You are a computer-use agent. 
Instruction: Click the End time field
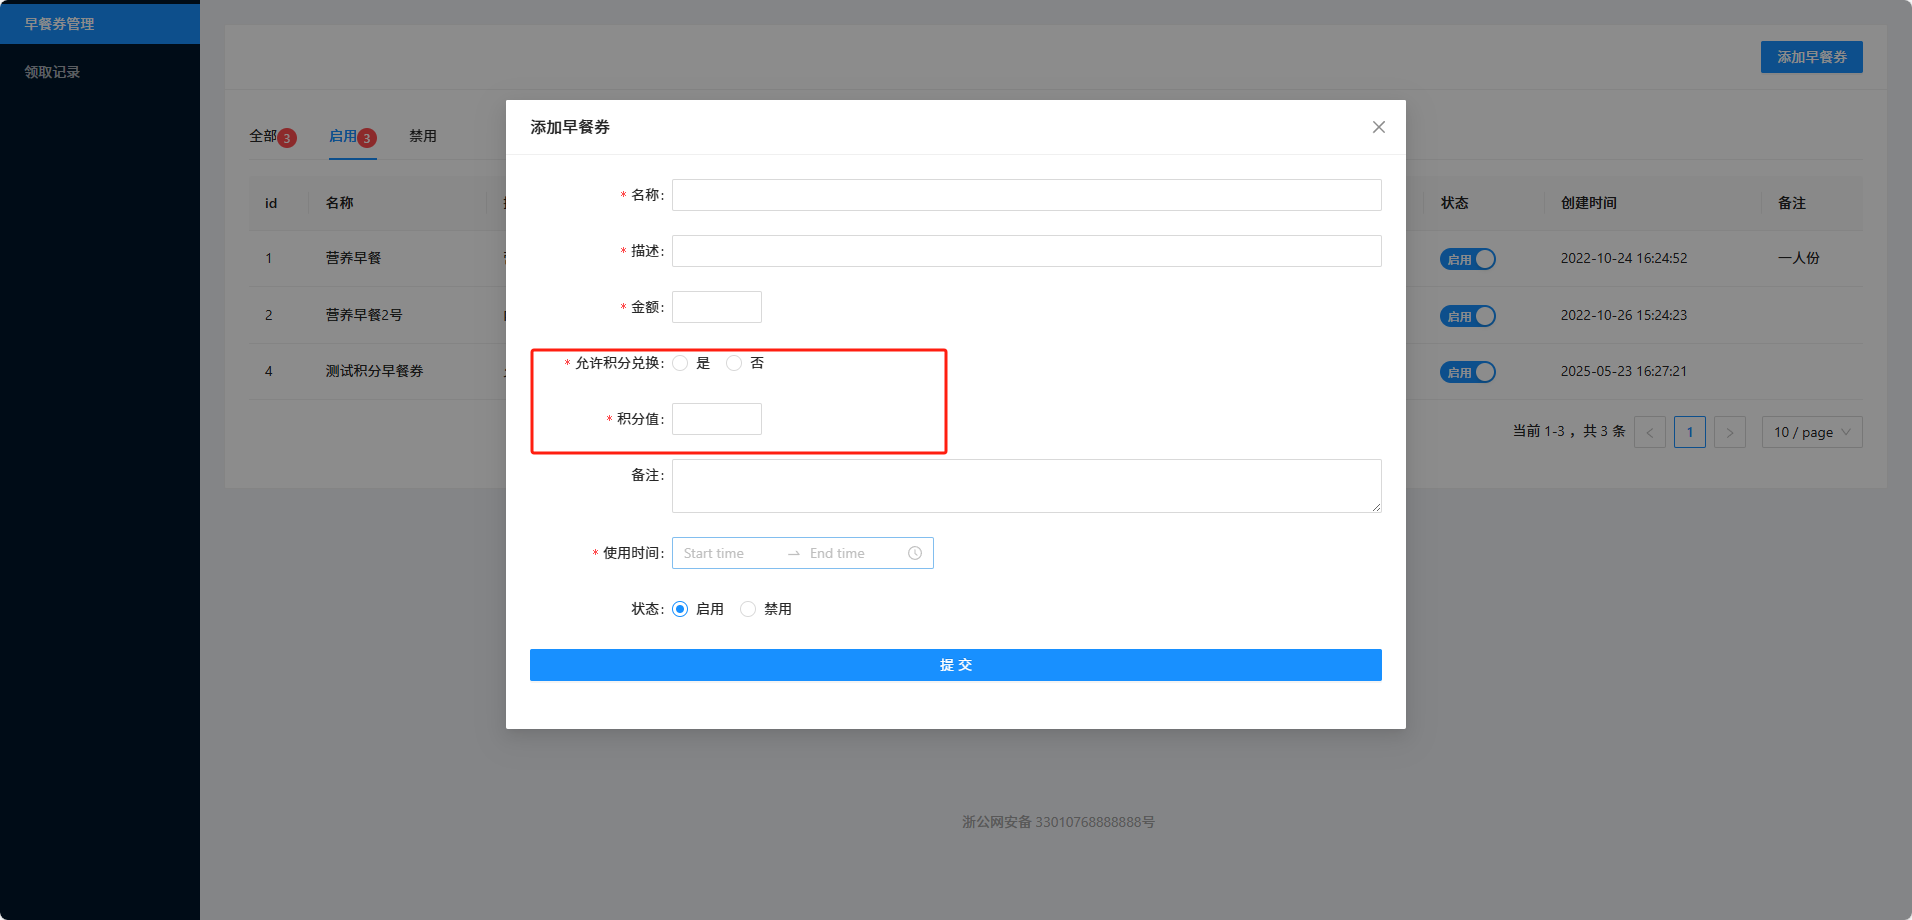(852, 553)
